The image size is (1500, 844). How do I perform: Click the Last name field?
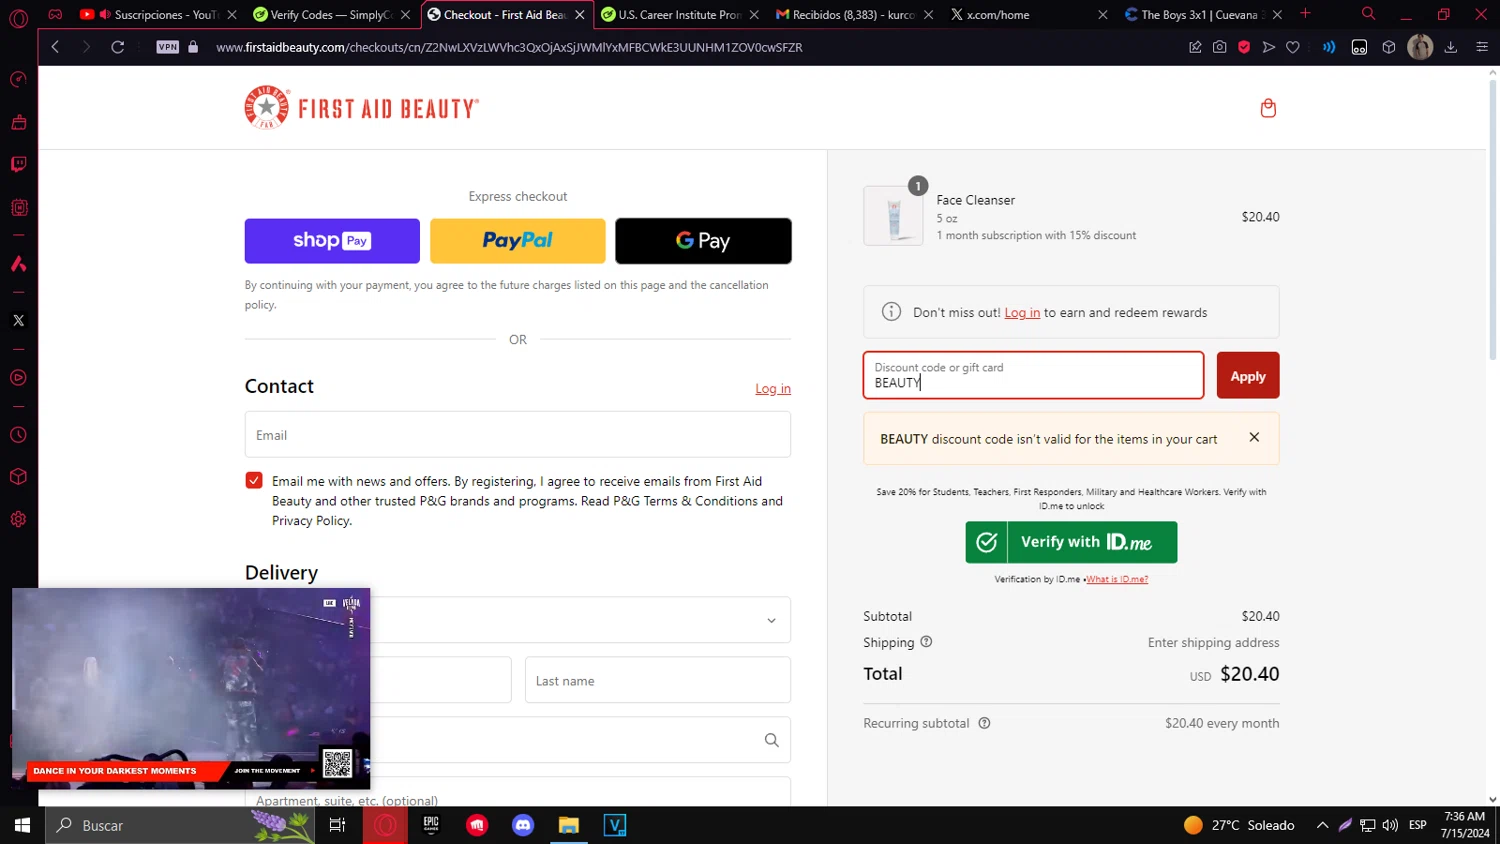pos(658,681)
